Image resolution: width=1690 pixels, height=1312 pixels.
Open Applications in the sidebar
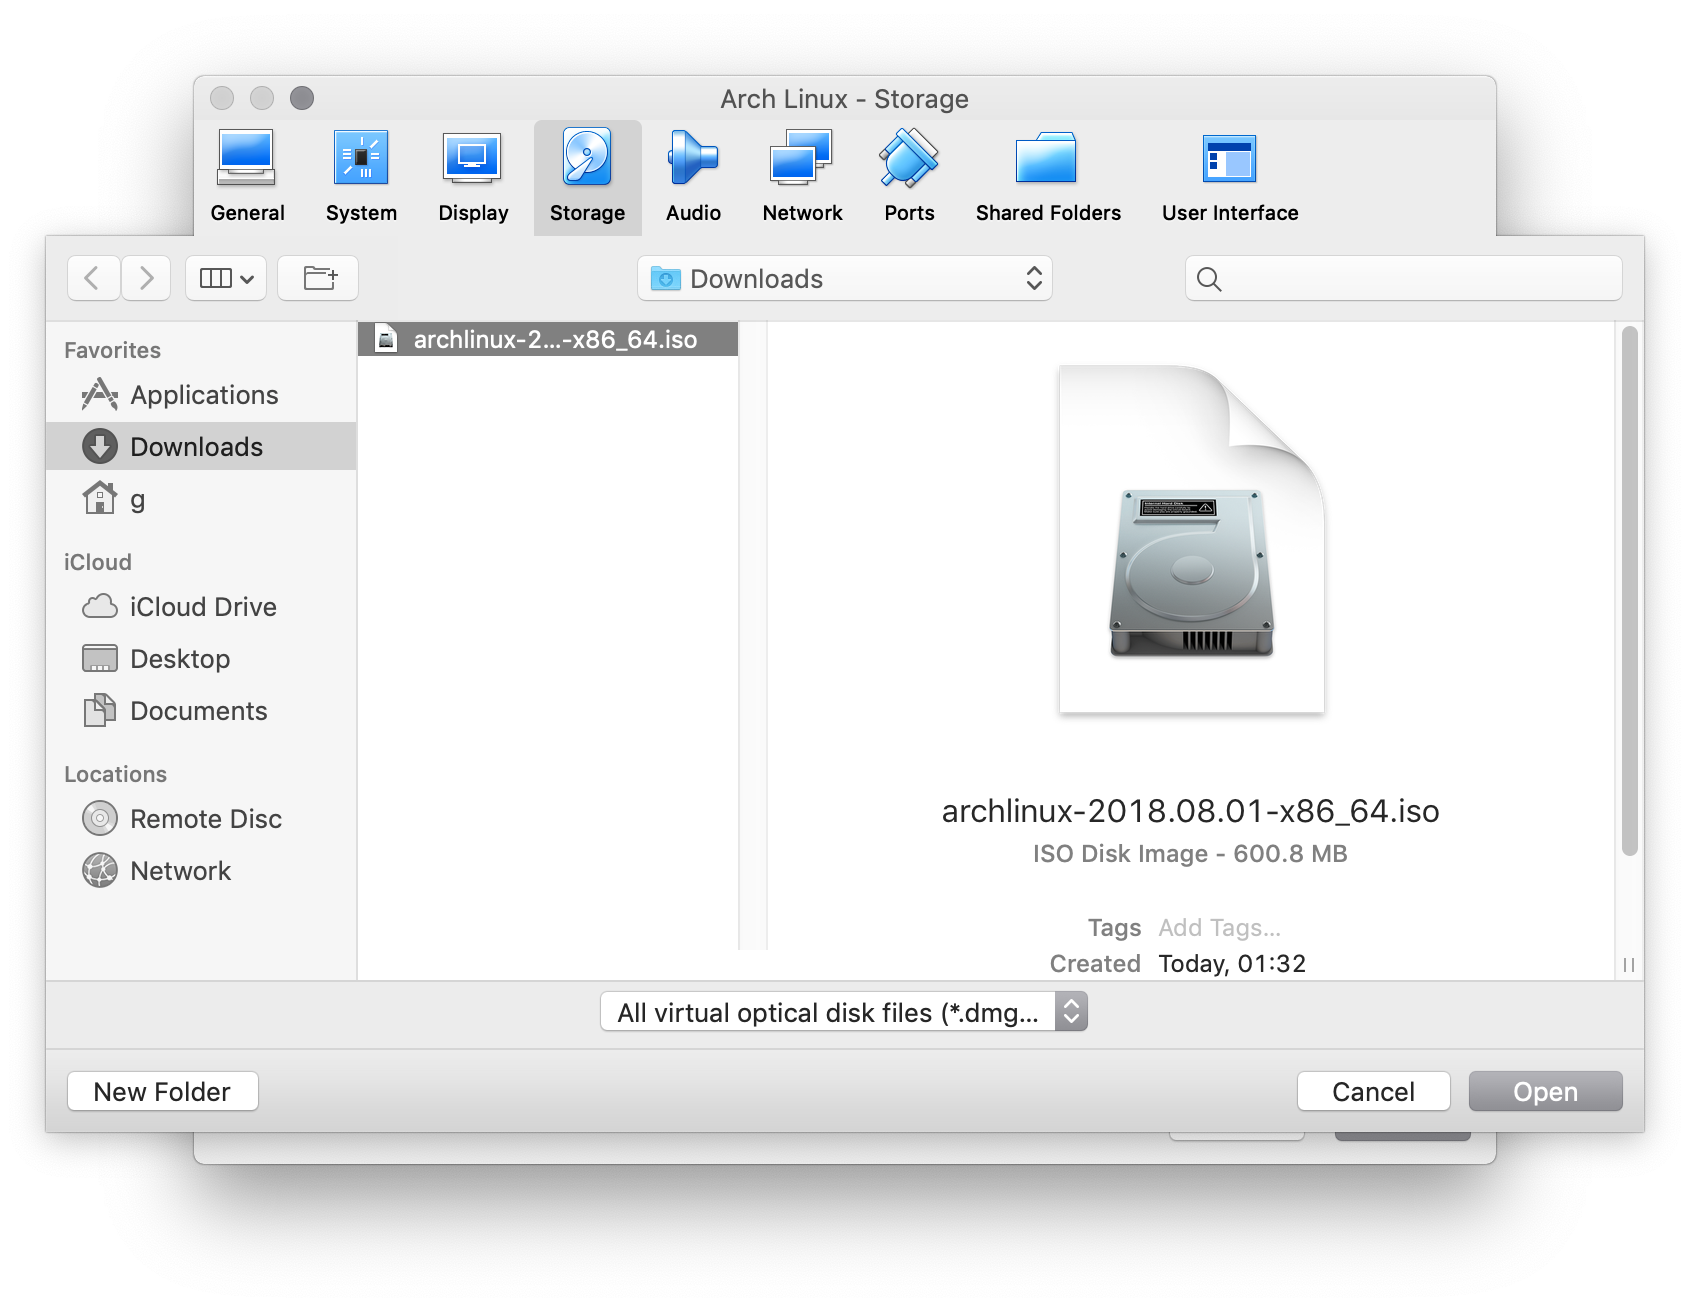click(201, 395)
